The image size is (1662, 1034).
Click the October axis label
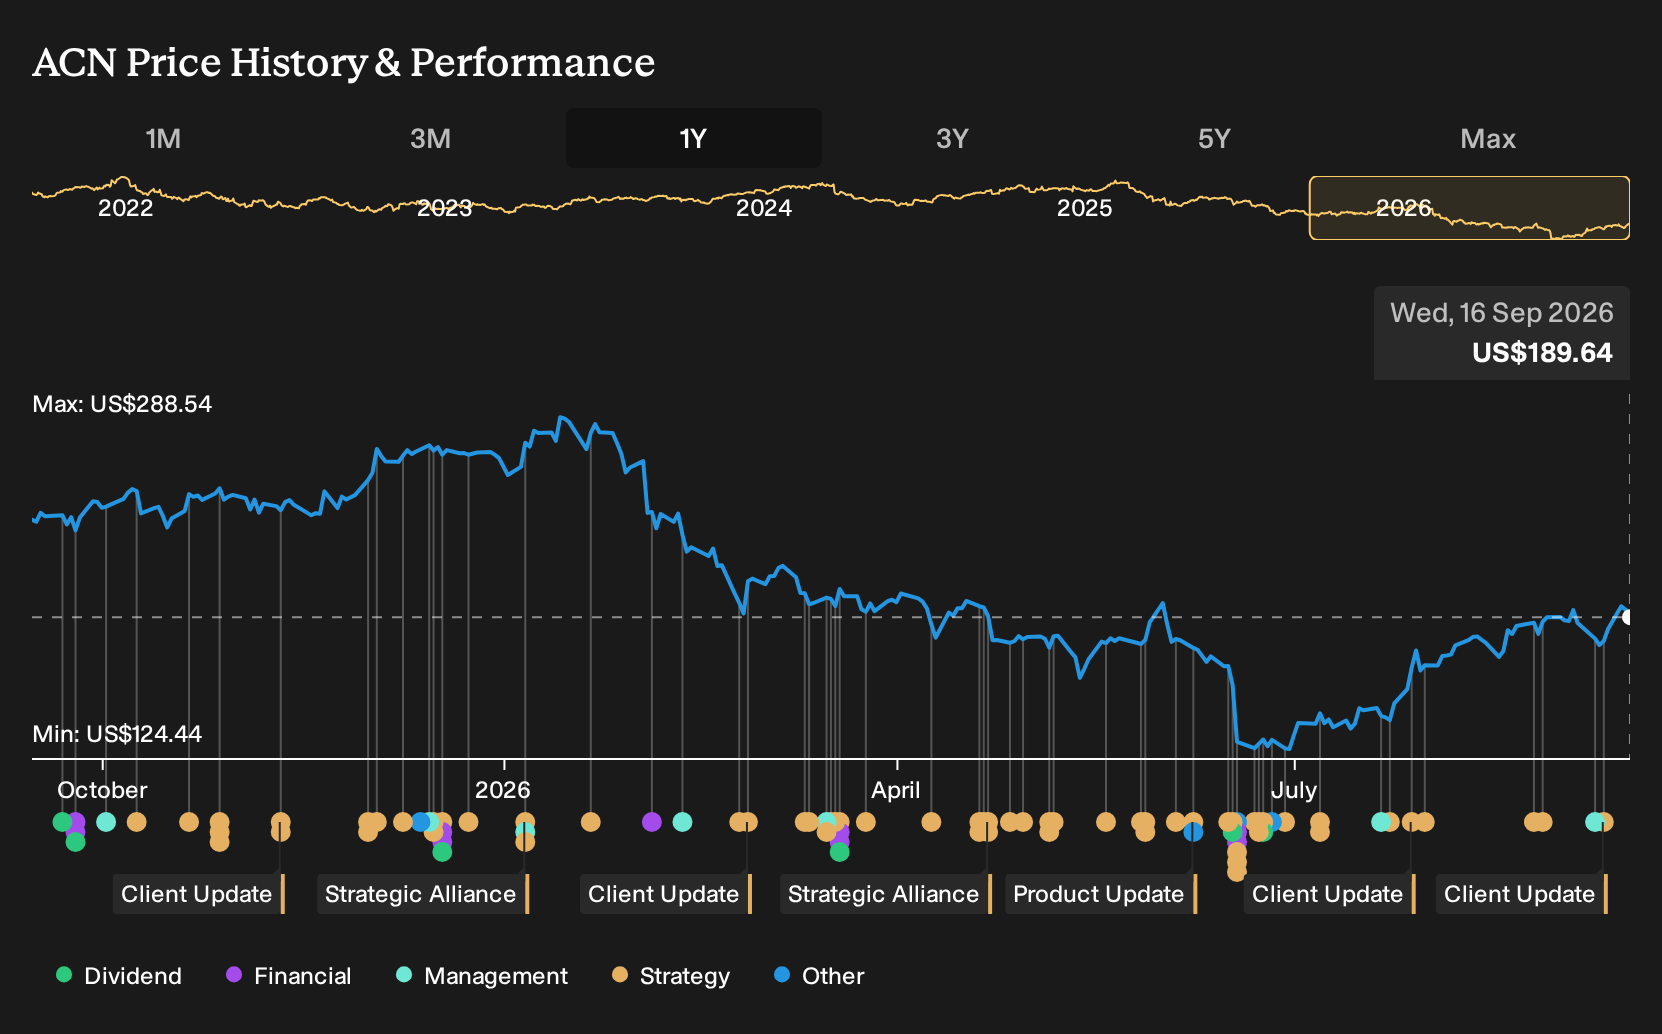pyautogui.click(x=102, y=790)
